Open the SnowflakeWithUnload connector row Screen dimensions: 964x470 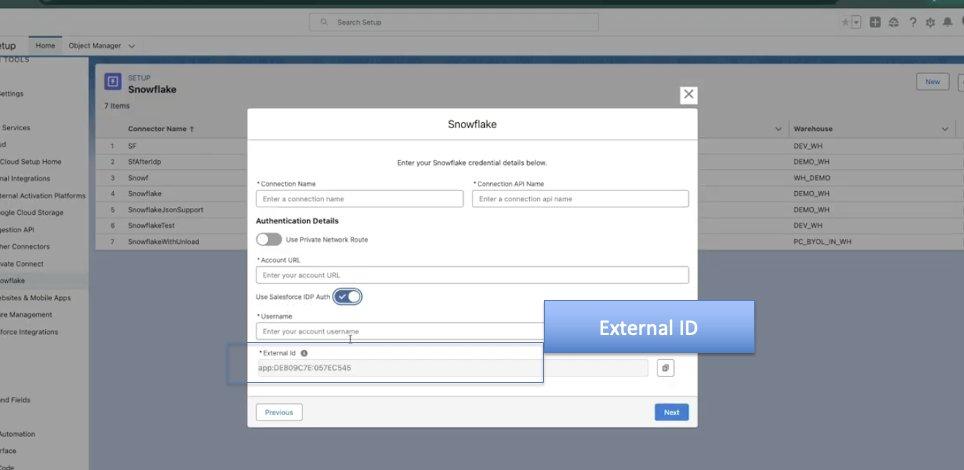(164, 242)
